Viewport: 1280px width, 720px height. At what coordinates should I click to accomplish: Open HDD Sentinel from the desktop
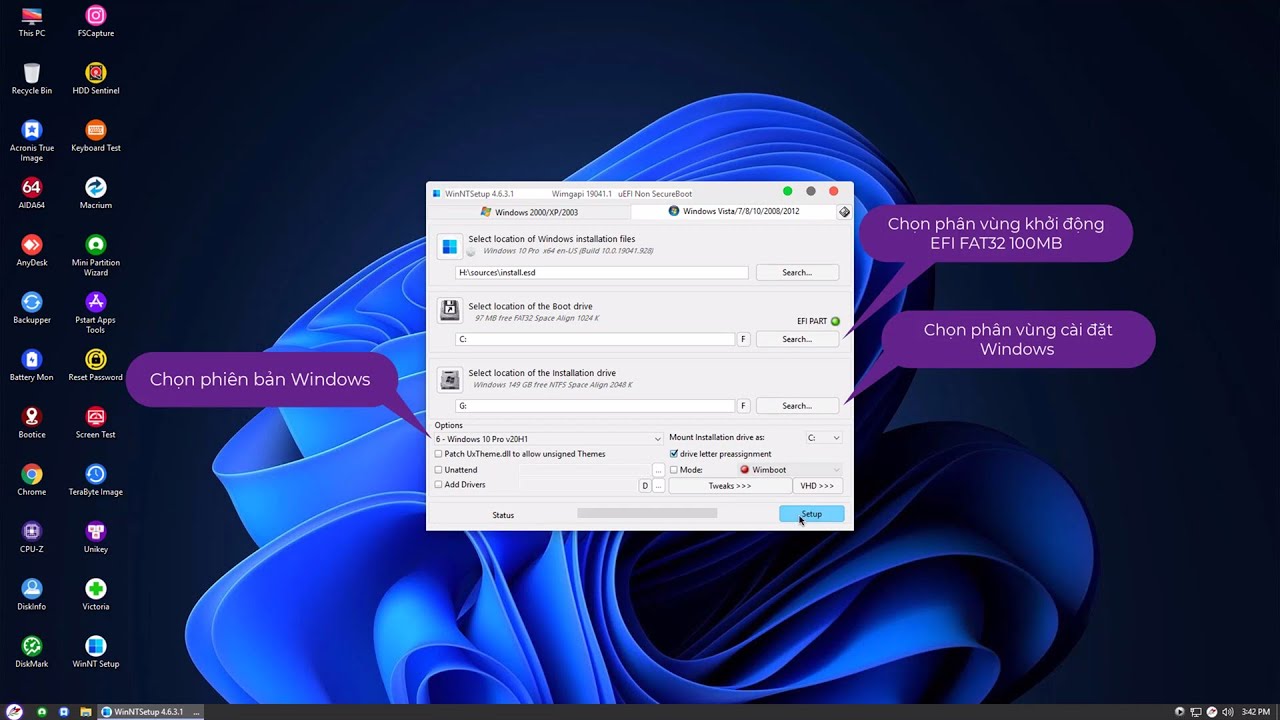click(x=96, y=78)
